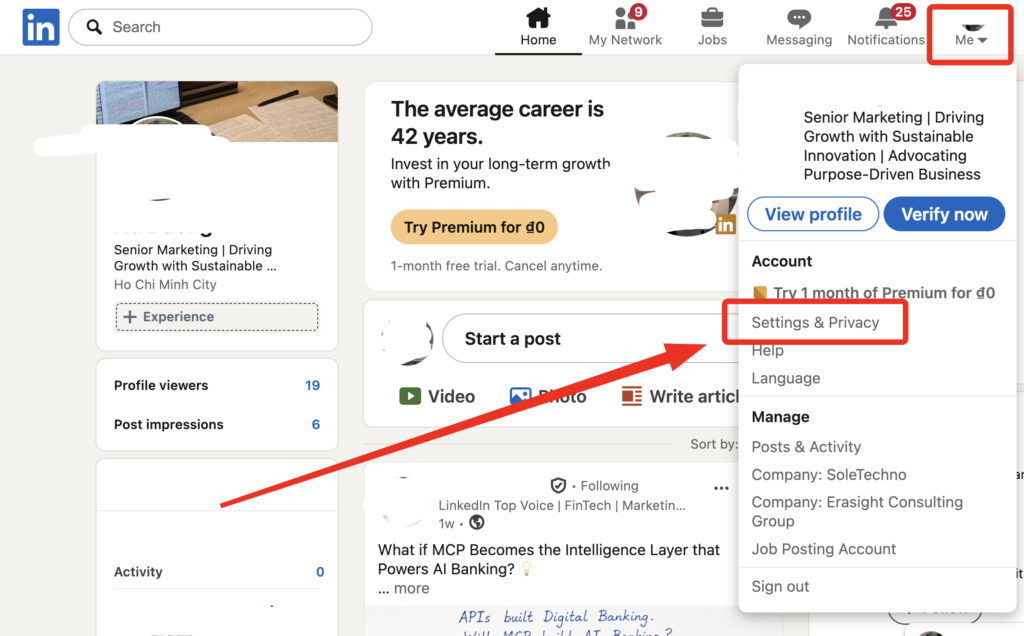The width and height of the screenshot is (1024, 636).
Task: Click the Photo post icon
Action: point(520,396)
